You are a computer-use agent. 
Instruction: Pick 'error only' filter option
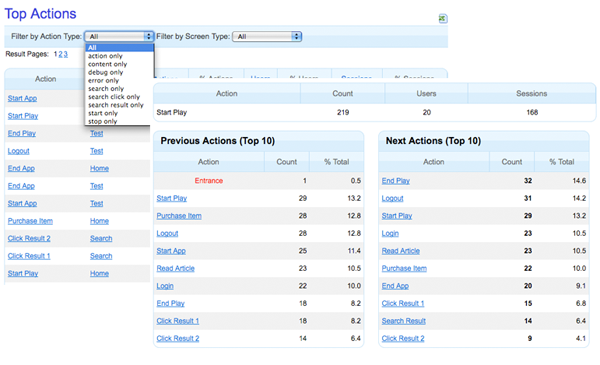104,80
